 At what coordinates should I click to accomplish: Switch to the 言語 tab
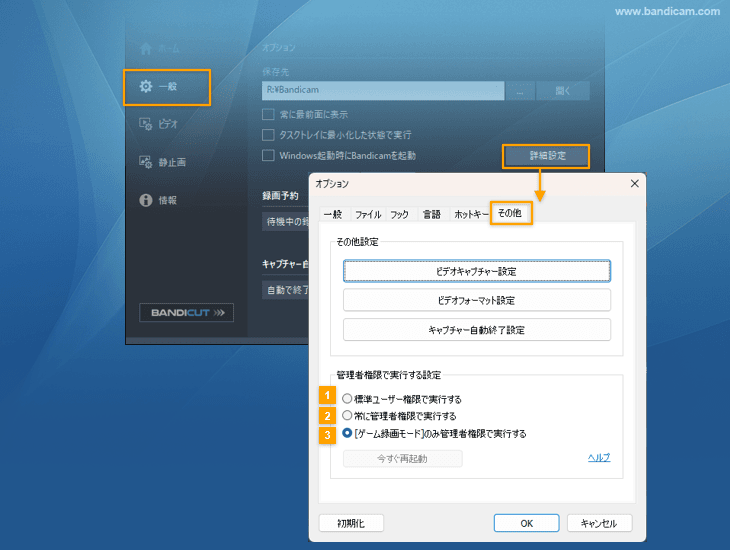pyautogui.click(x=431, y=214)
